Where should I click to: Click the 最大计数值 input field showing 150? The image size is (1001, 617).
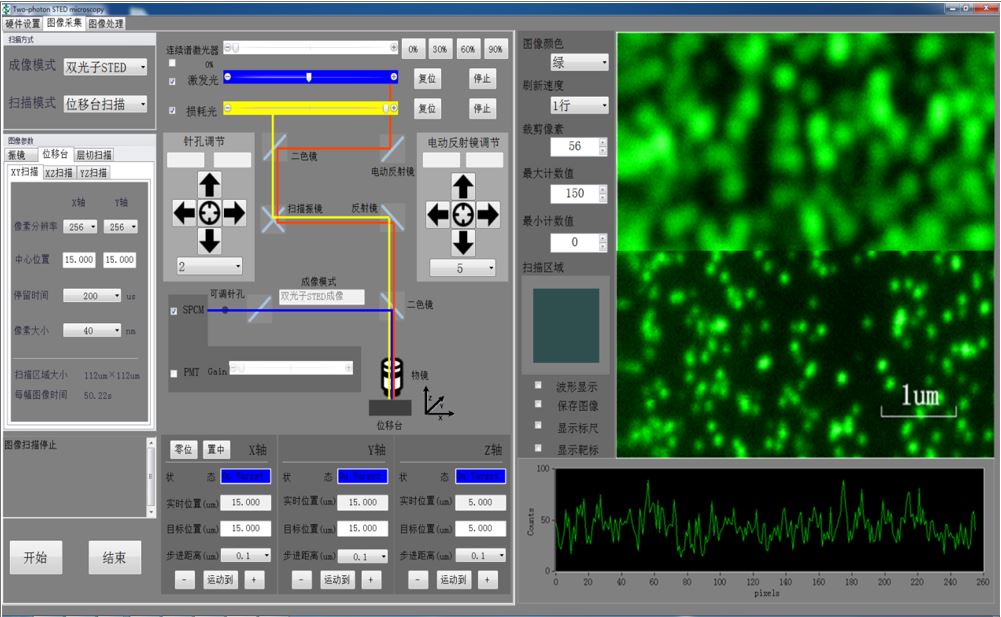click(x=574, y=193)
